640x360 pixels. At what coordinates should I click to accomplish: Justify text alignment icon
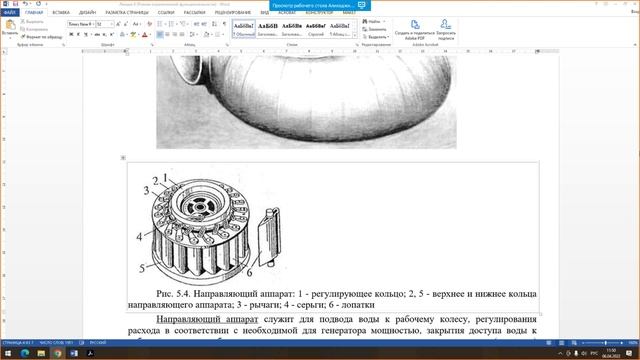pyautogui.click(x=182, y=35)
